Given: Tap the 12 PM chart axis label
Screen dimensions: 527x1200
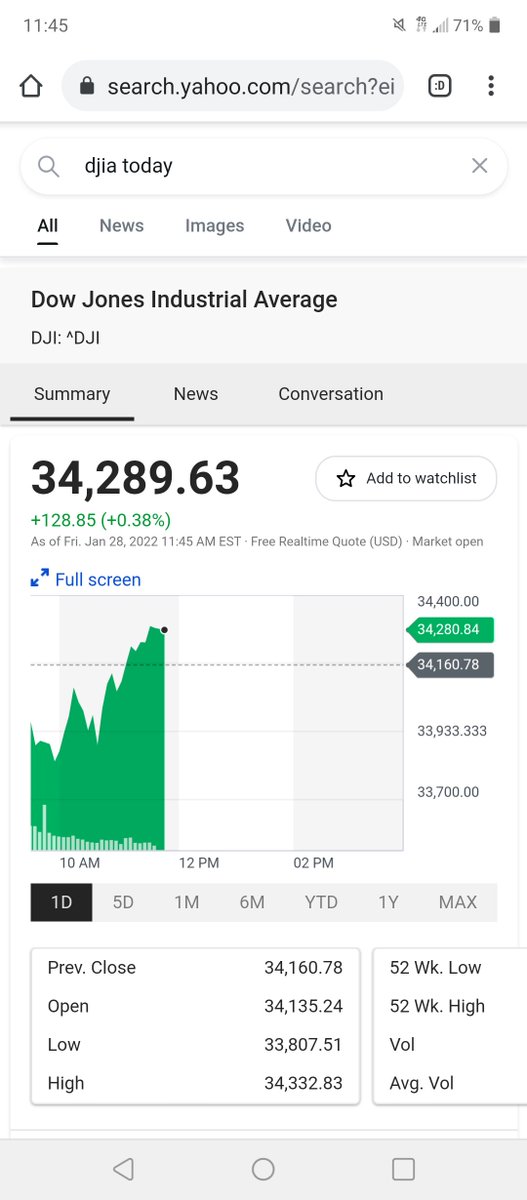Looking at the screenshot, I should coord(199,863).
